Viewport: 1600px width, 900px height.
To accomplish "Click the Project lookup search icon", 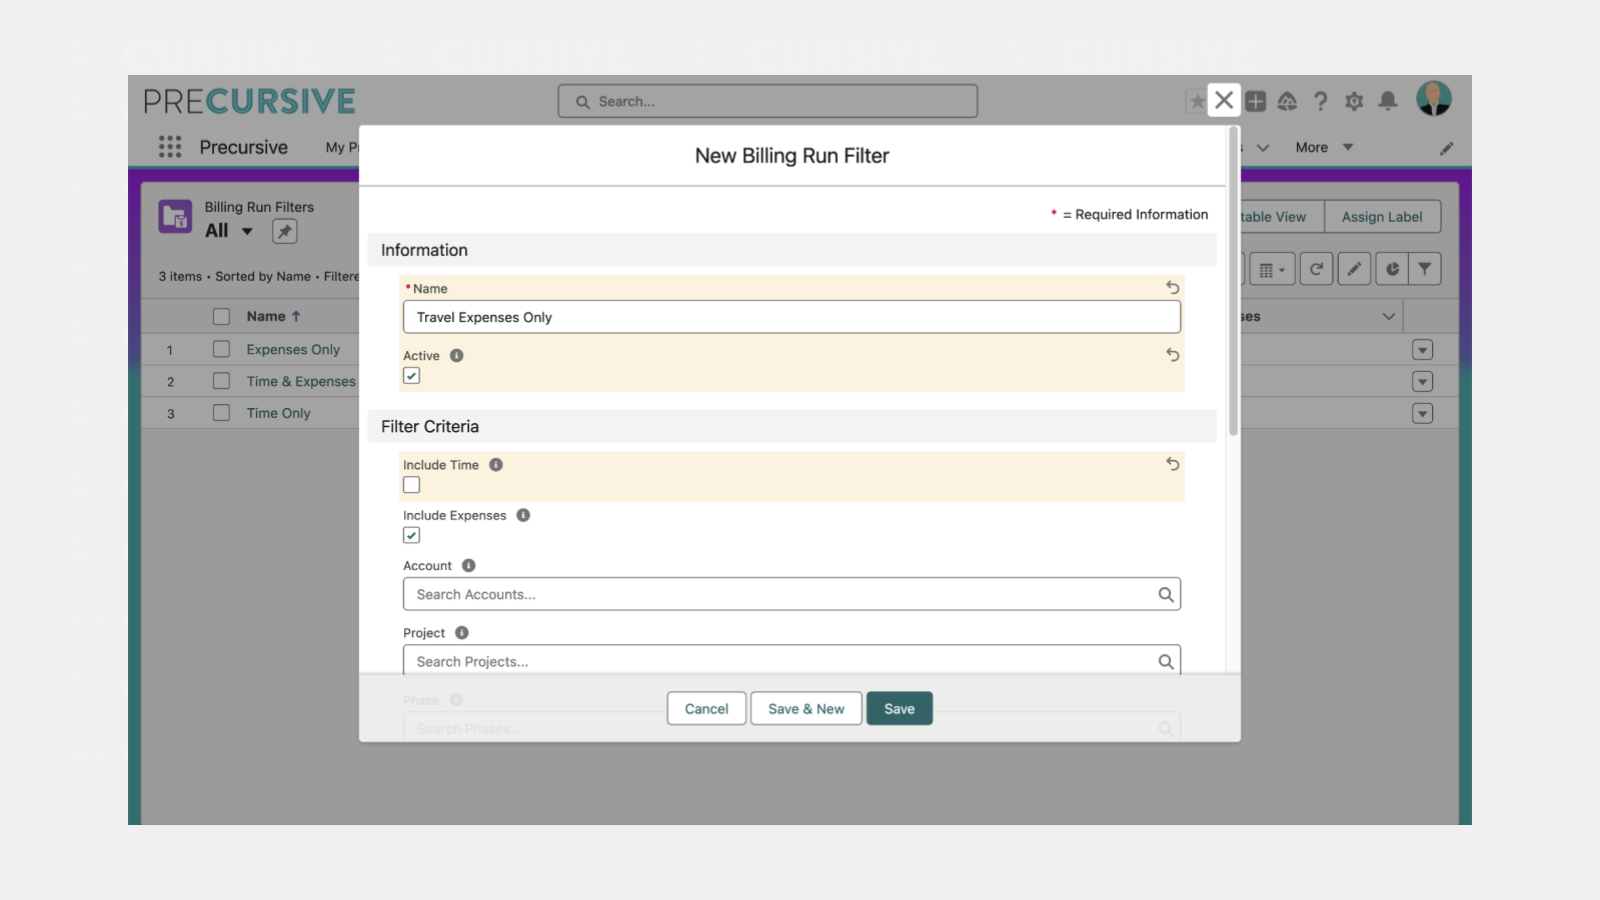I will pyautogui.click(x=1165, y=662).
